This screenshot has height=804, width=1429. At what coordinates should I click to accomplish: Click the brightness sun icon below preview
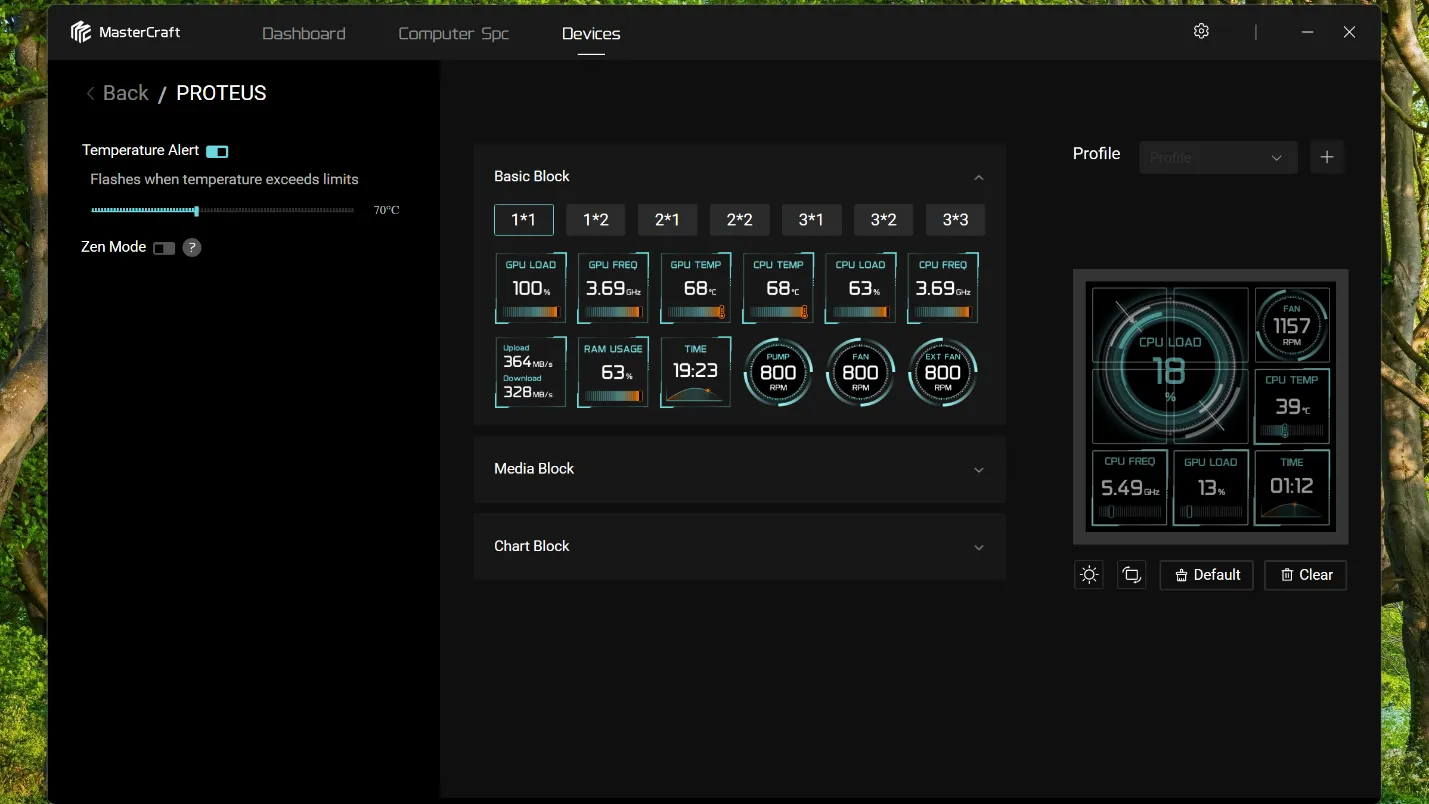[x=1089, y=575]
